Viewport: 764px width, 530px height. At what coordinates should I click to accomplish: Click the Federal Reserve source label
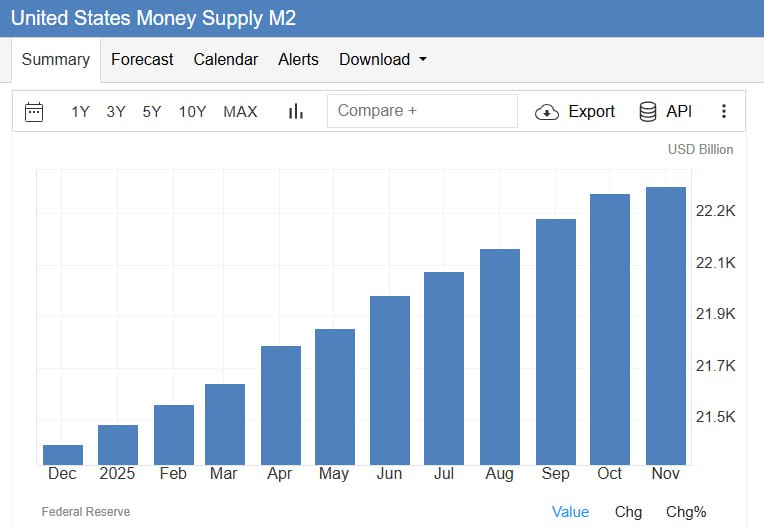click(86, 512)
